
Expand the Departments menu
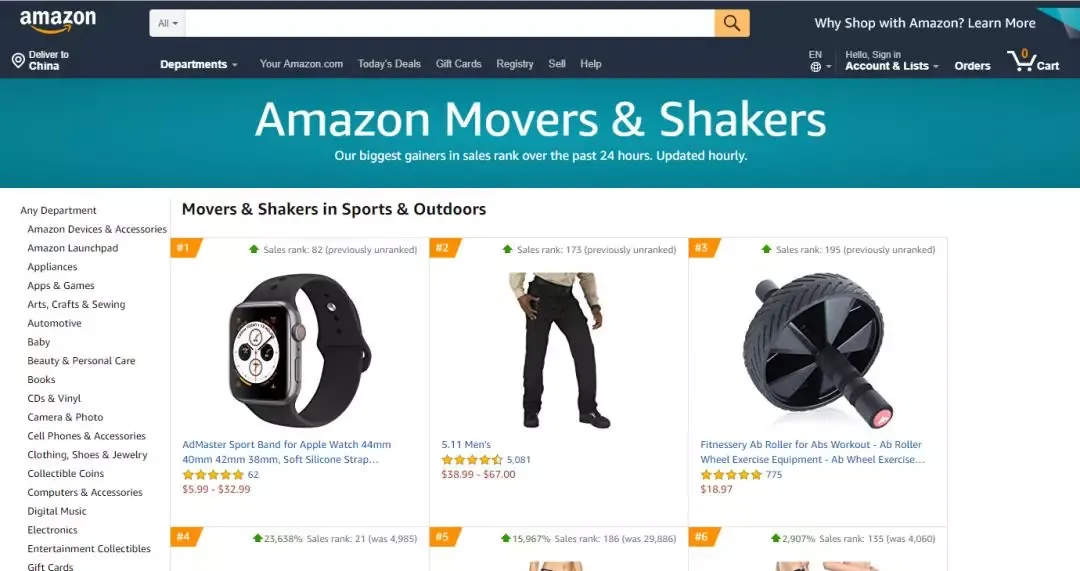tap(198, 64)
